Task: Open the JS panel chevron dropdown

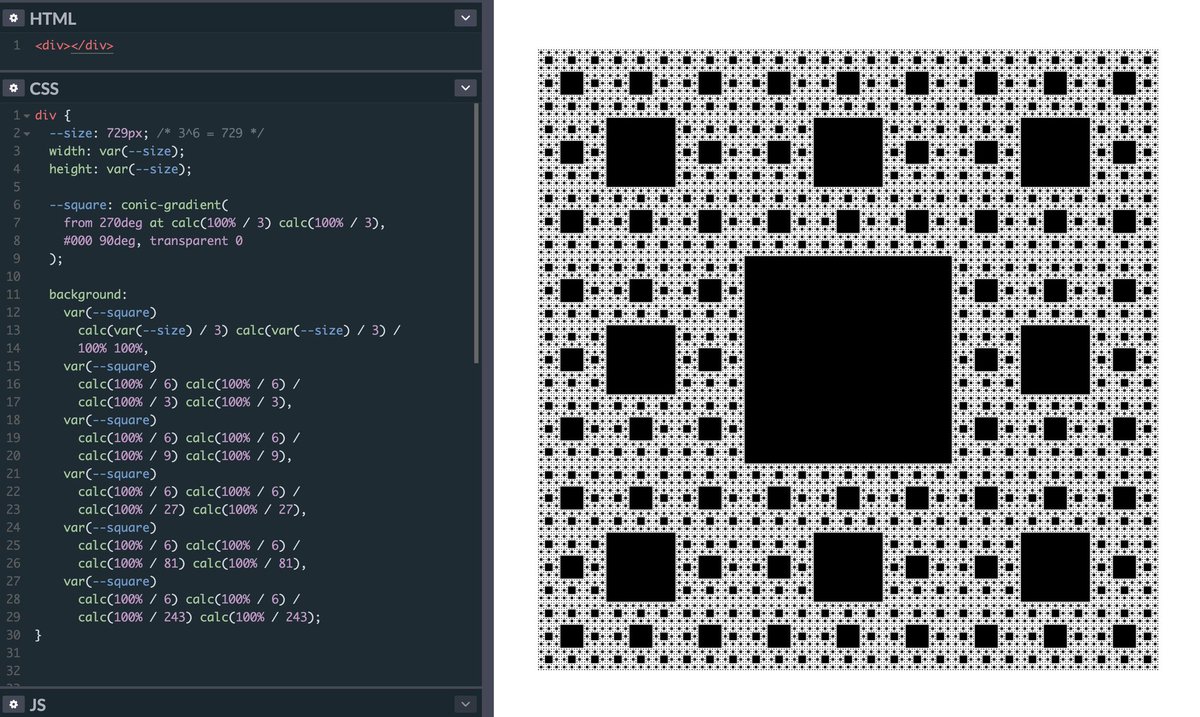Action: [x=464, y=704]
